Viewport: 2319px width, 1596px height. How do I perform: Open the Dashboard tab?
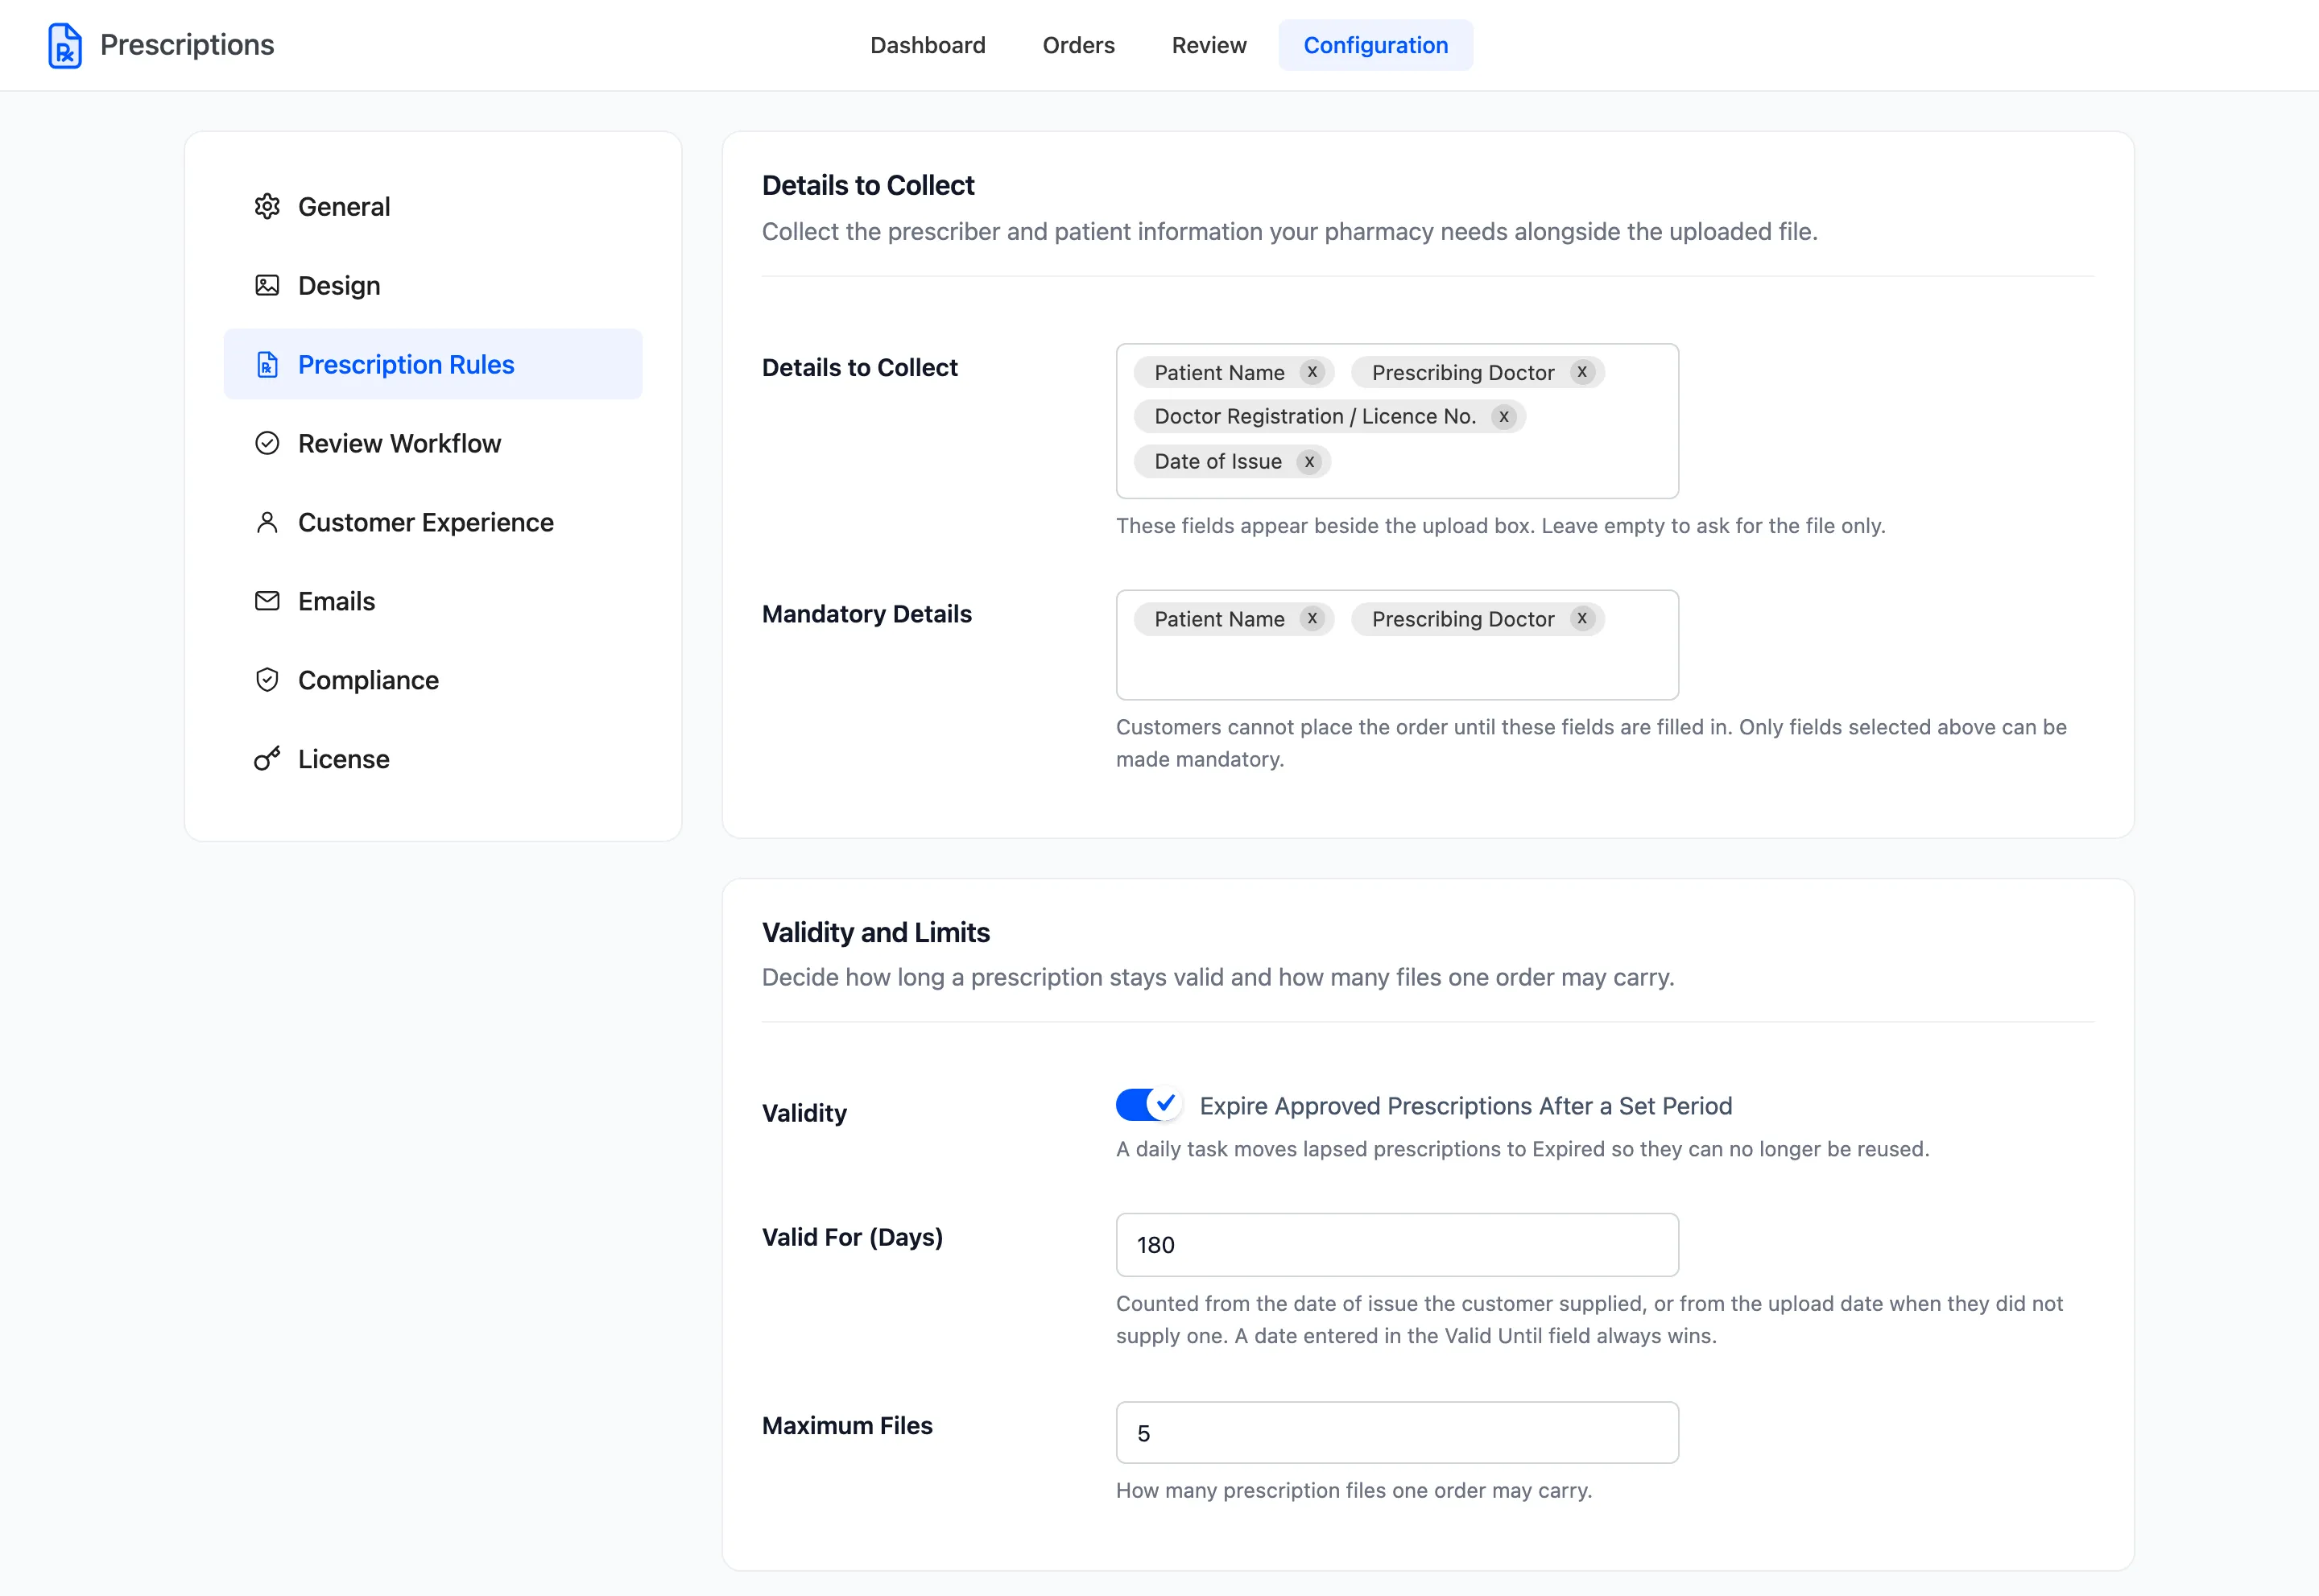click(x=927, y=45)
